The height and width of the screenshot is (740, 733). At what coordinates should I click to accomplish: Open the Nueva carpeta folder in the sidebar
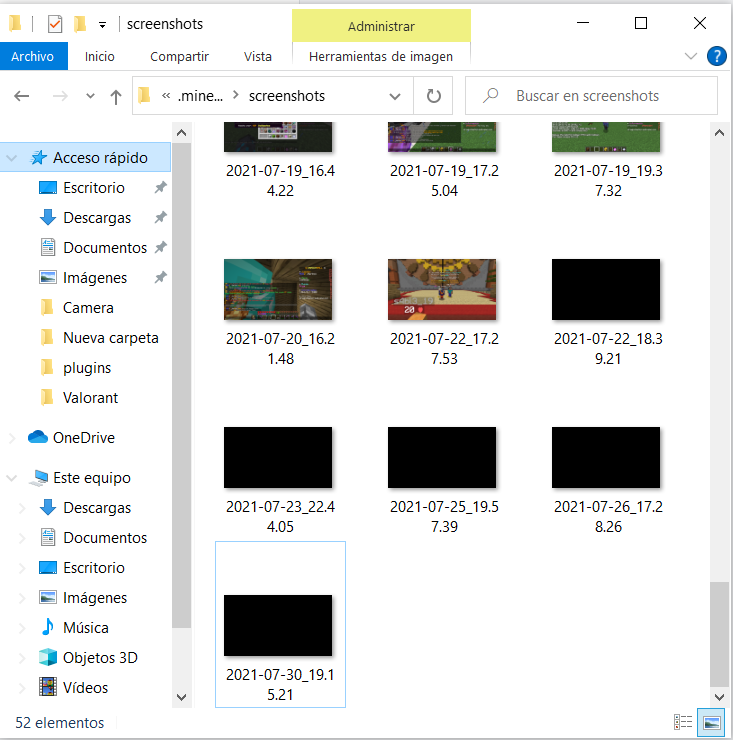(x=110, y=338)
